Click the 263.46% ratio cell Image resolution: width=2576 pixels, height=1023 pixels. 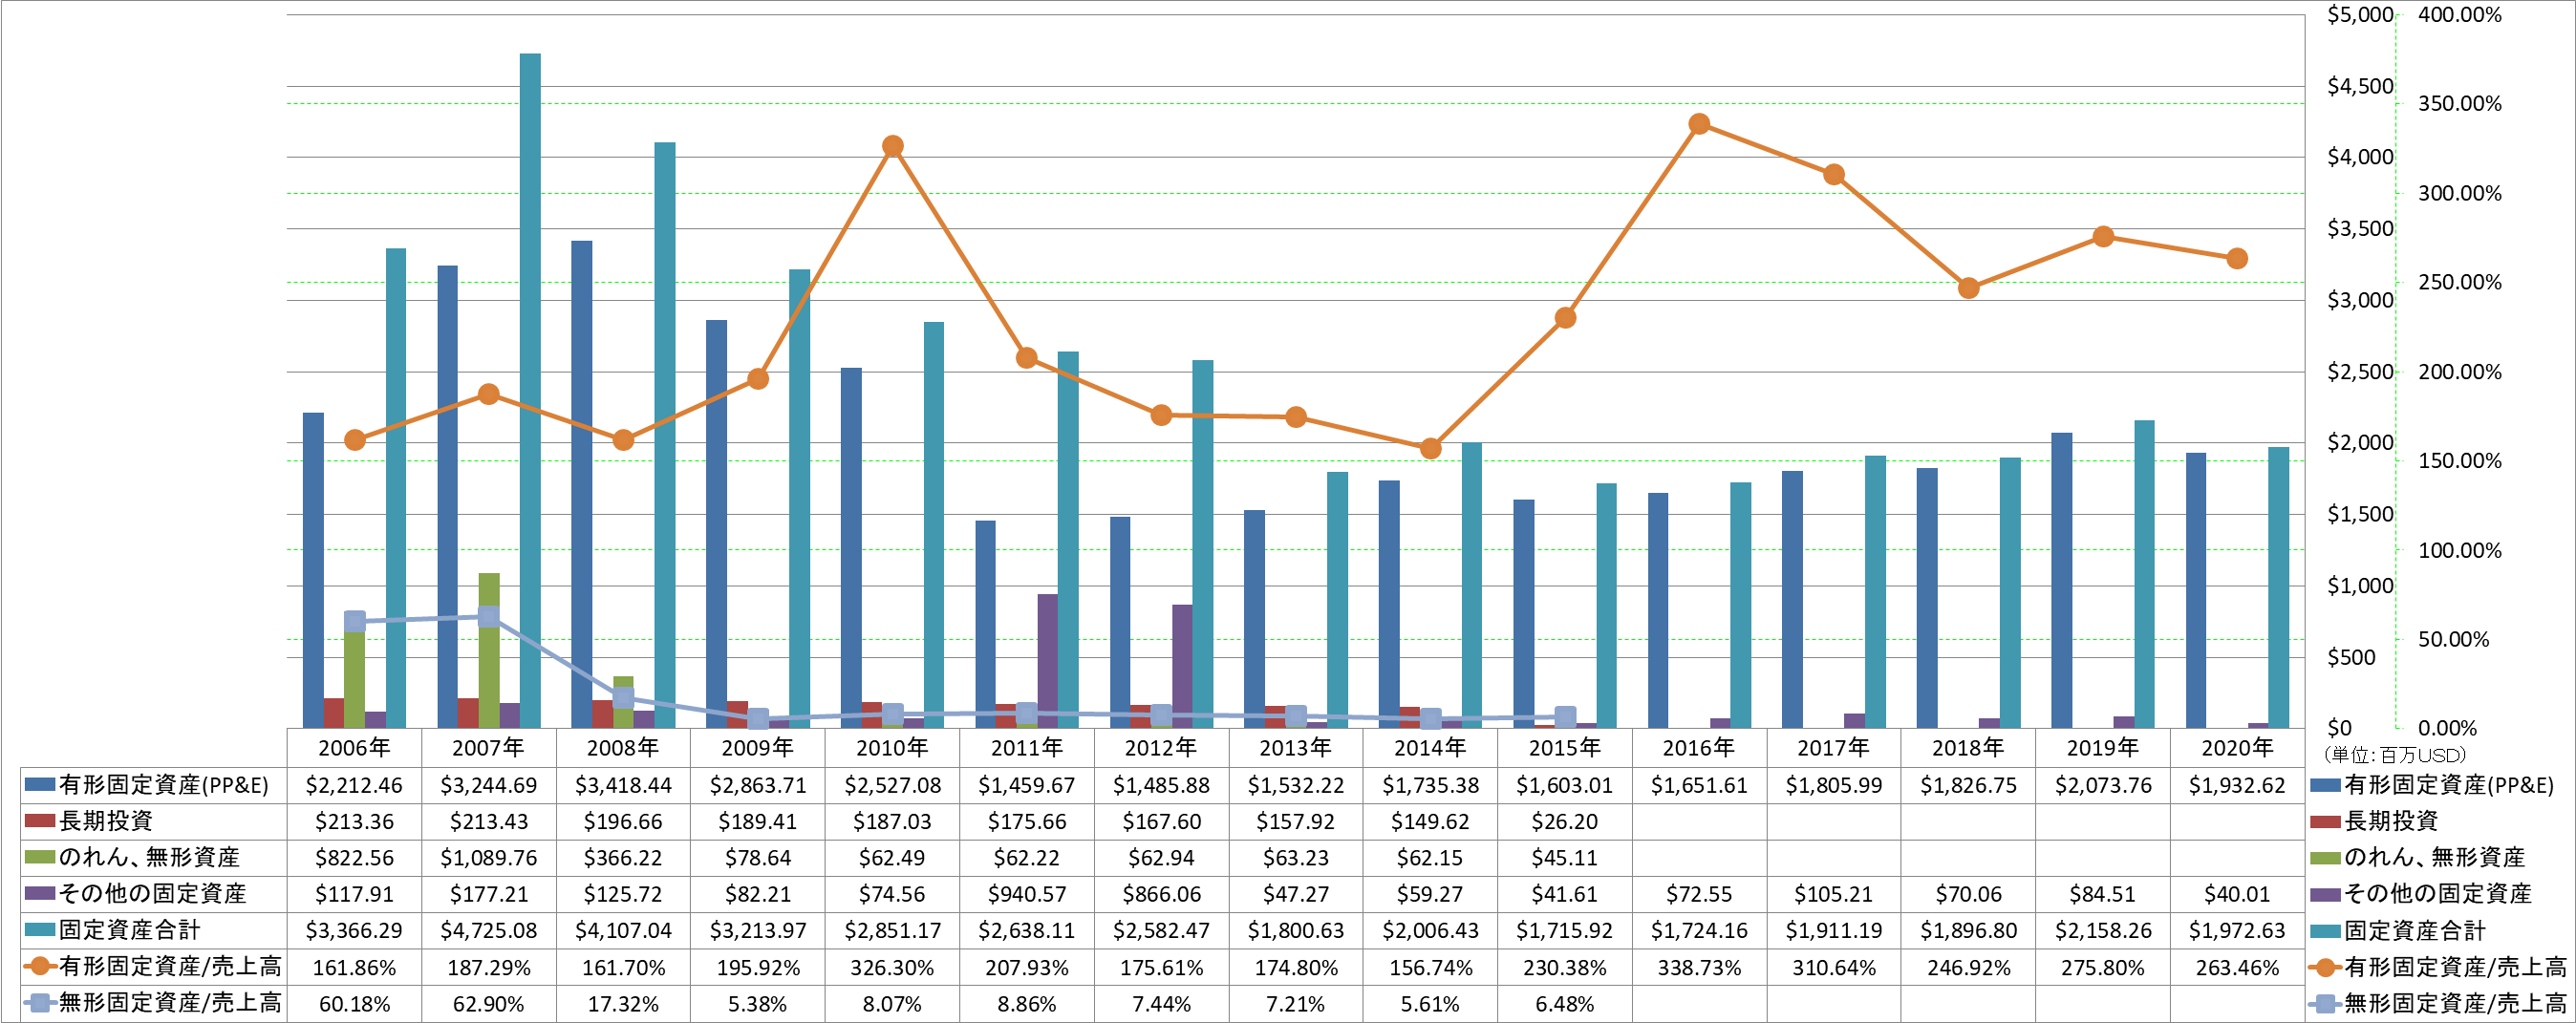click(x=2237, y=967)
